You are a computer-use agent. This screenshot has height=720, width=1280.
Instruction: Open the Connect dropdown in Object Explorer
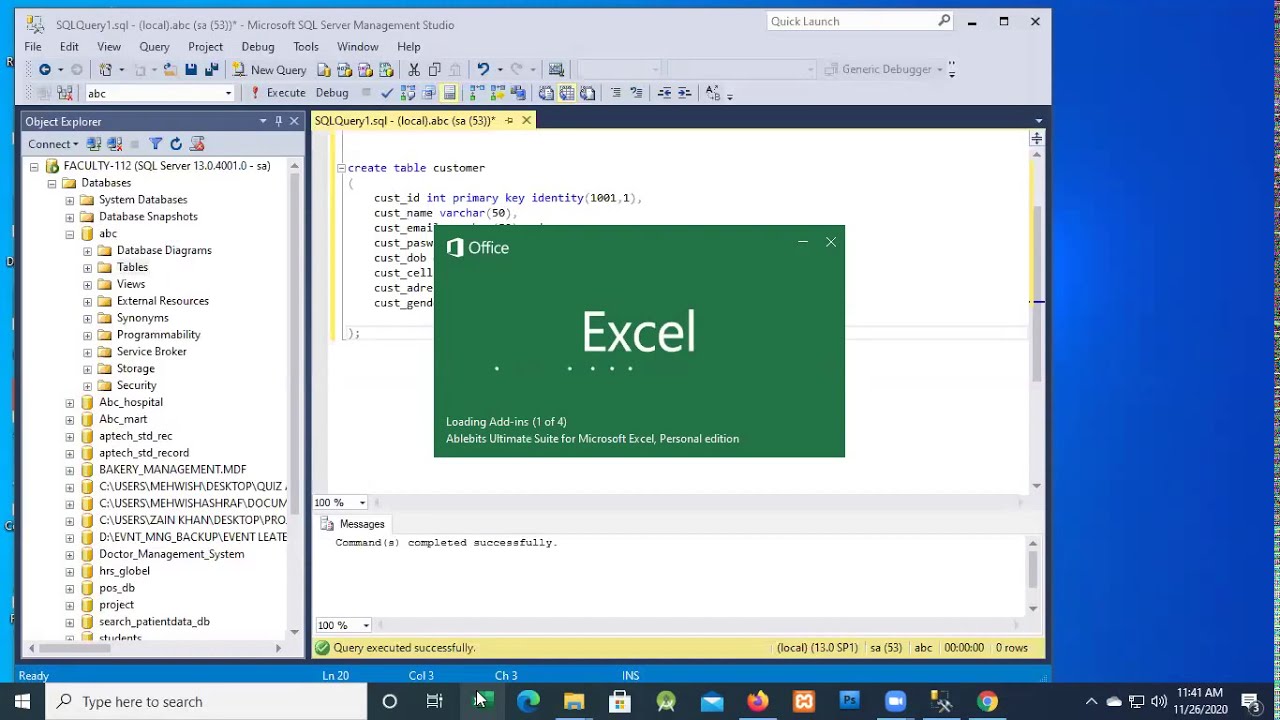coord(53,144)
